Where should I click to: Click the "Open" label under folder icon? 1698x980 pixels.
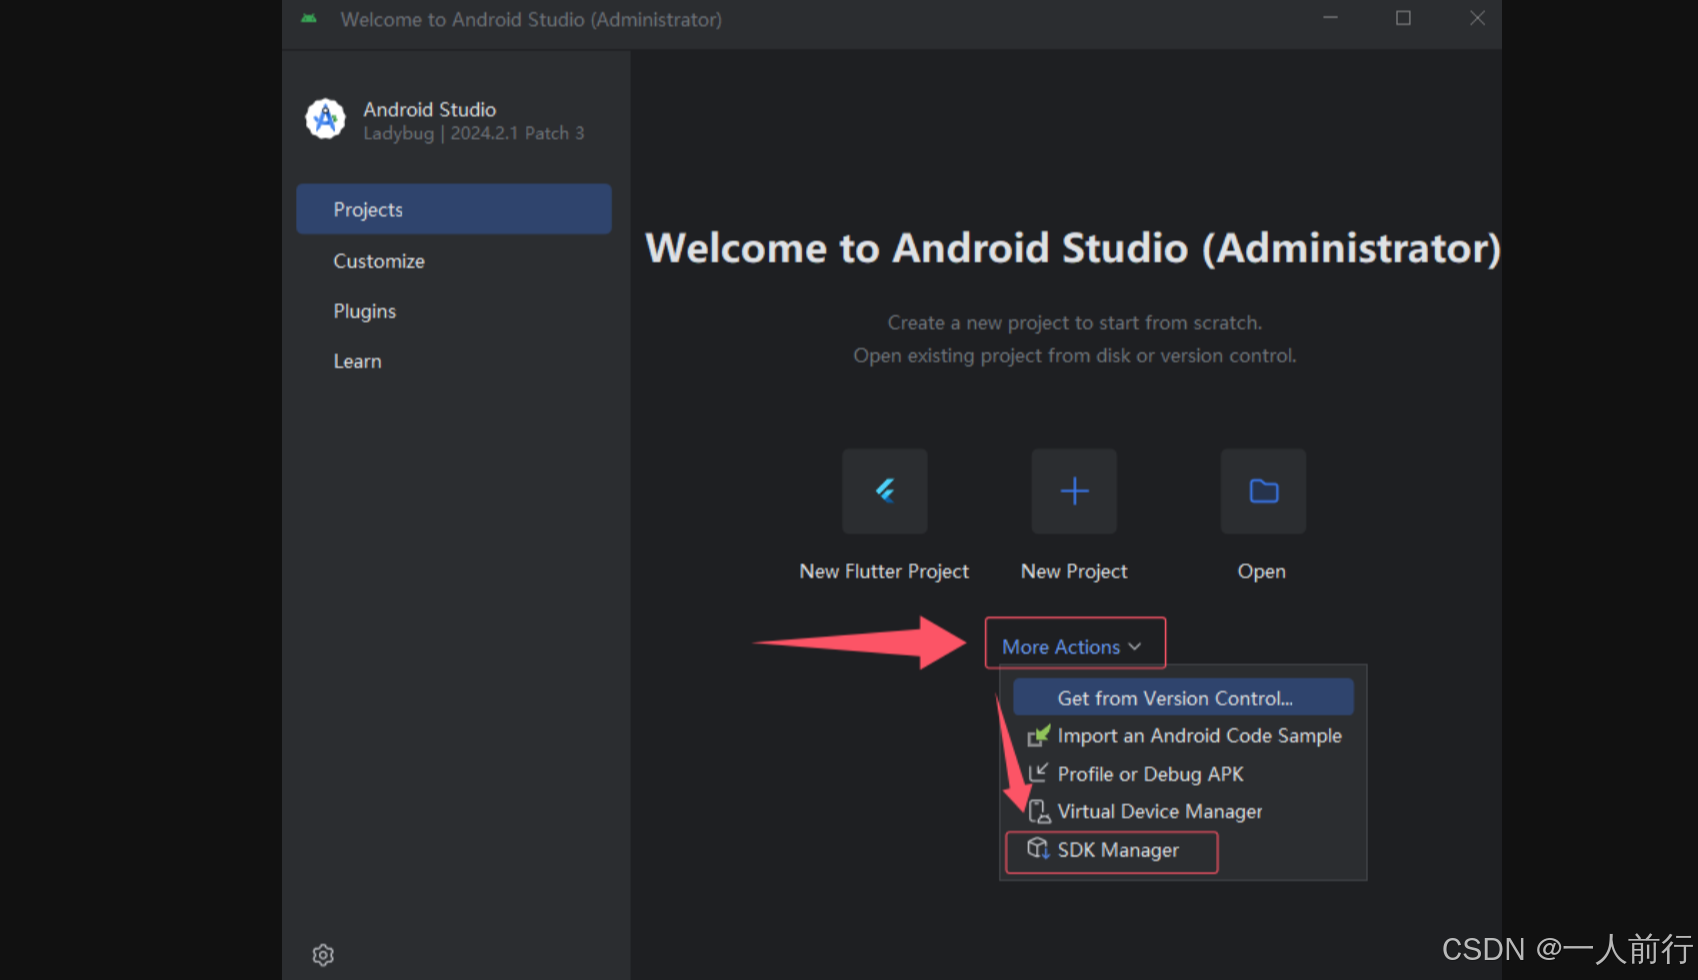point(1262,571)
